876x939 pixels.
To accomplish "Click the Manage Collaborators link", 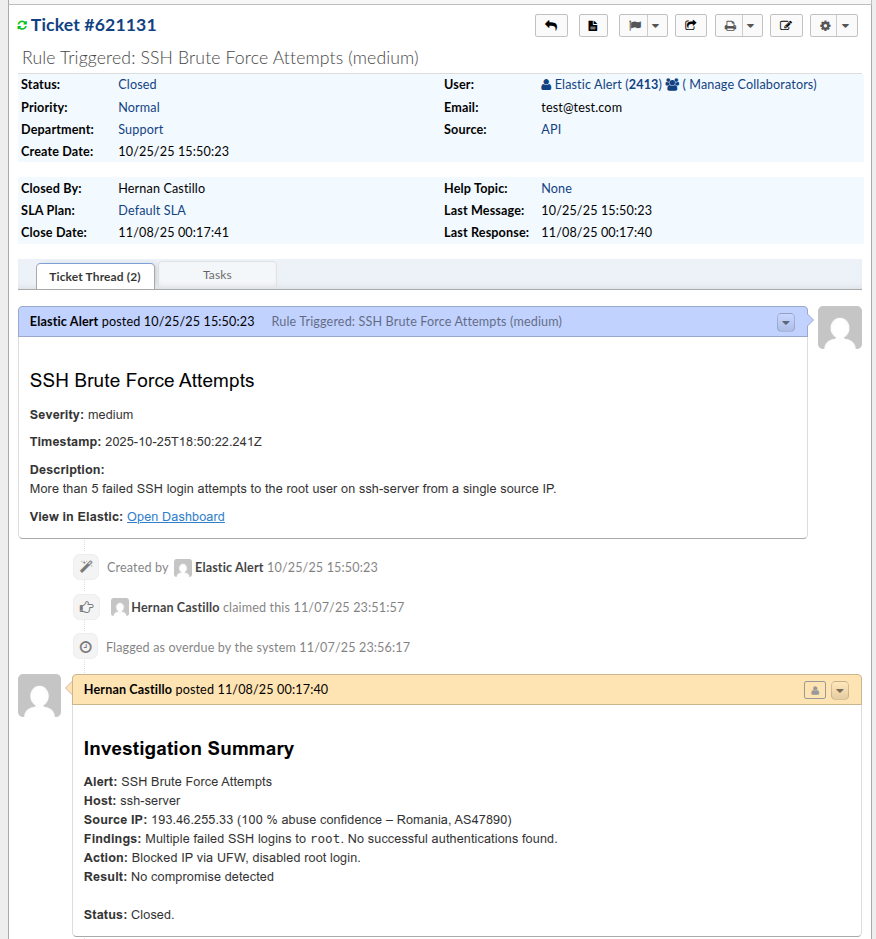I will pyautogui.click(x=750, y=84).
